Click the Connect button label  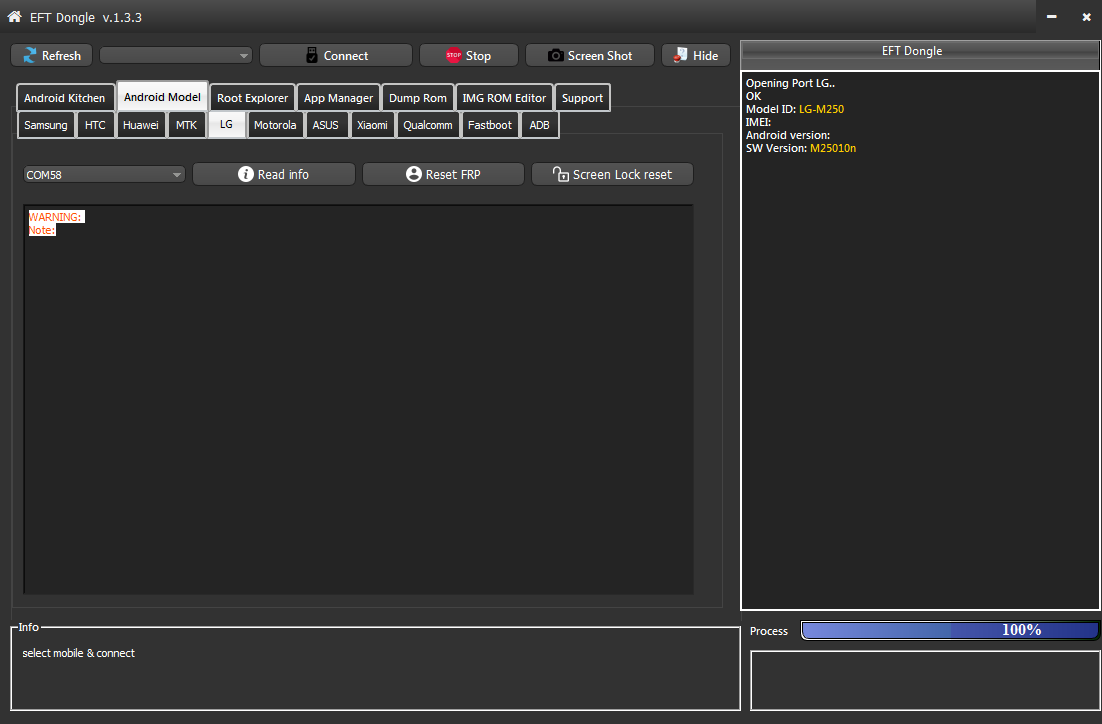pos(346,56)
